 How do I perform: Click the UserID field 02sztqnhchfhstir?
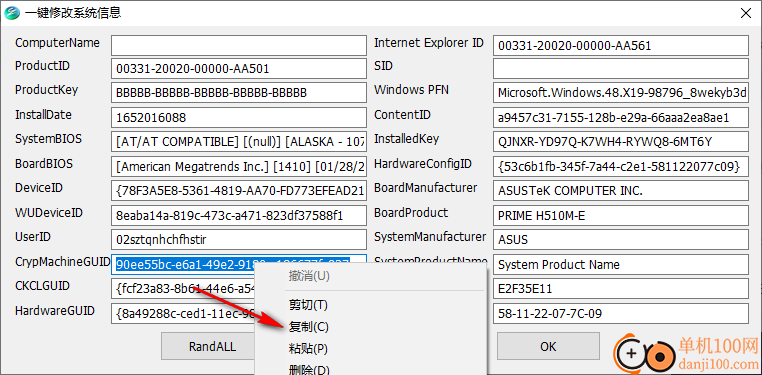[x=239, y=240]
